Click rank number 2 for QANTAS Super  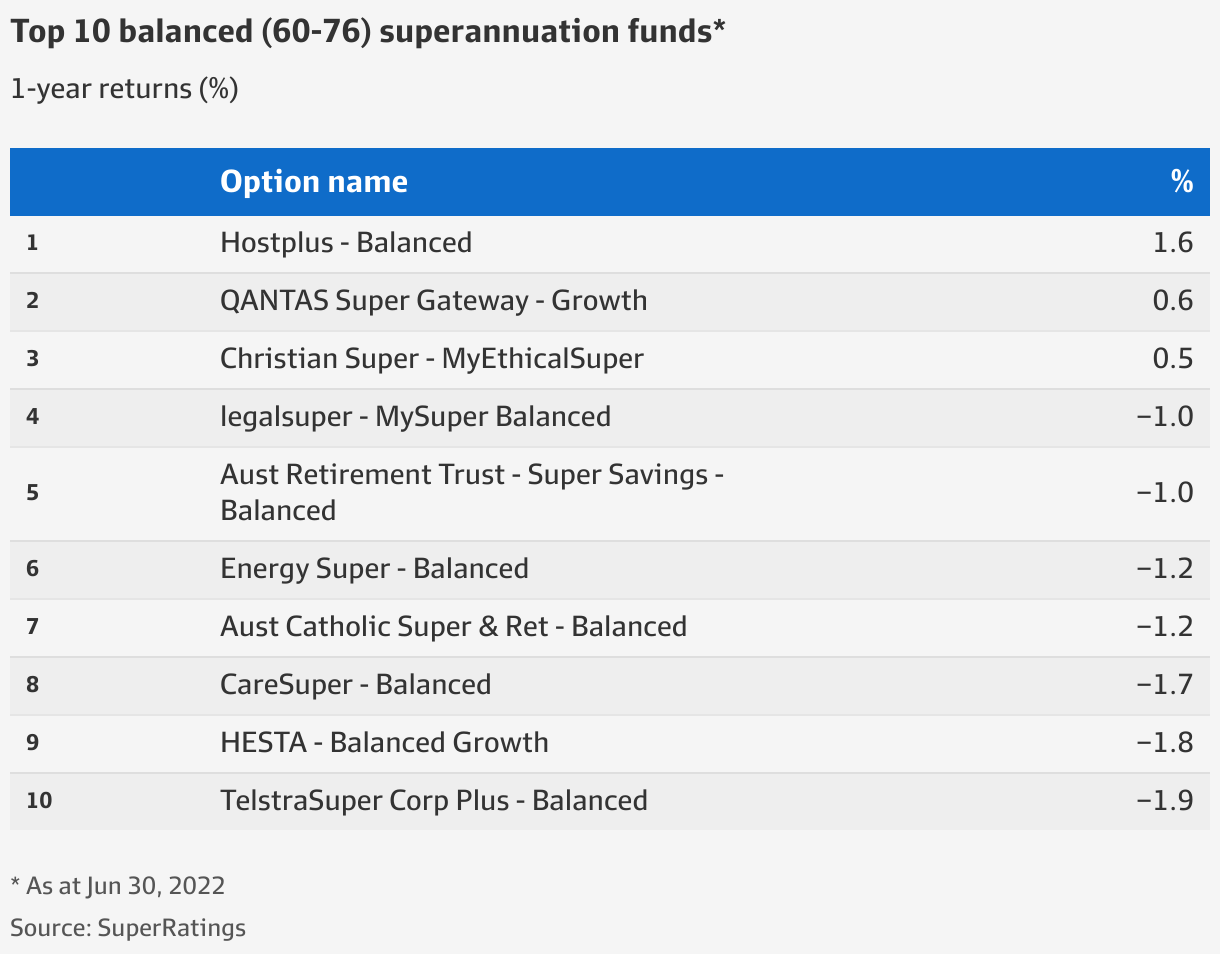(x=32, y=301)
